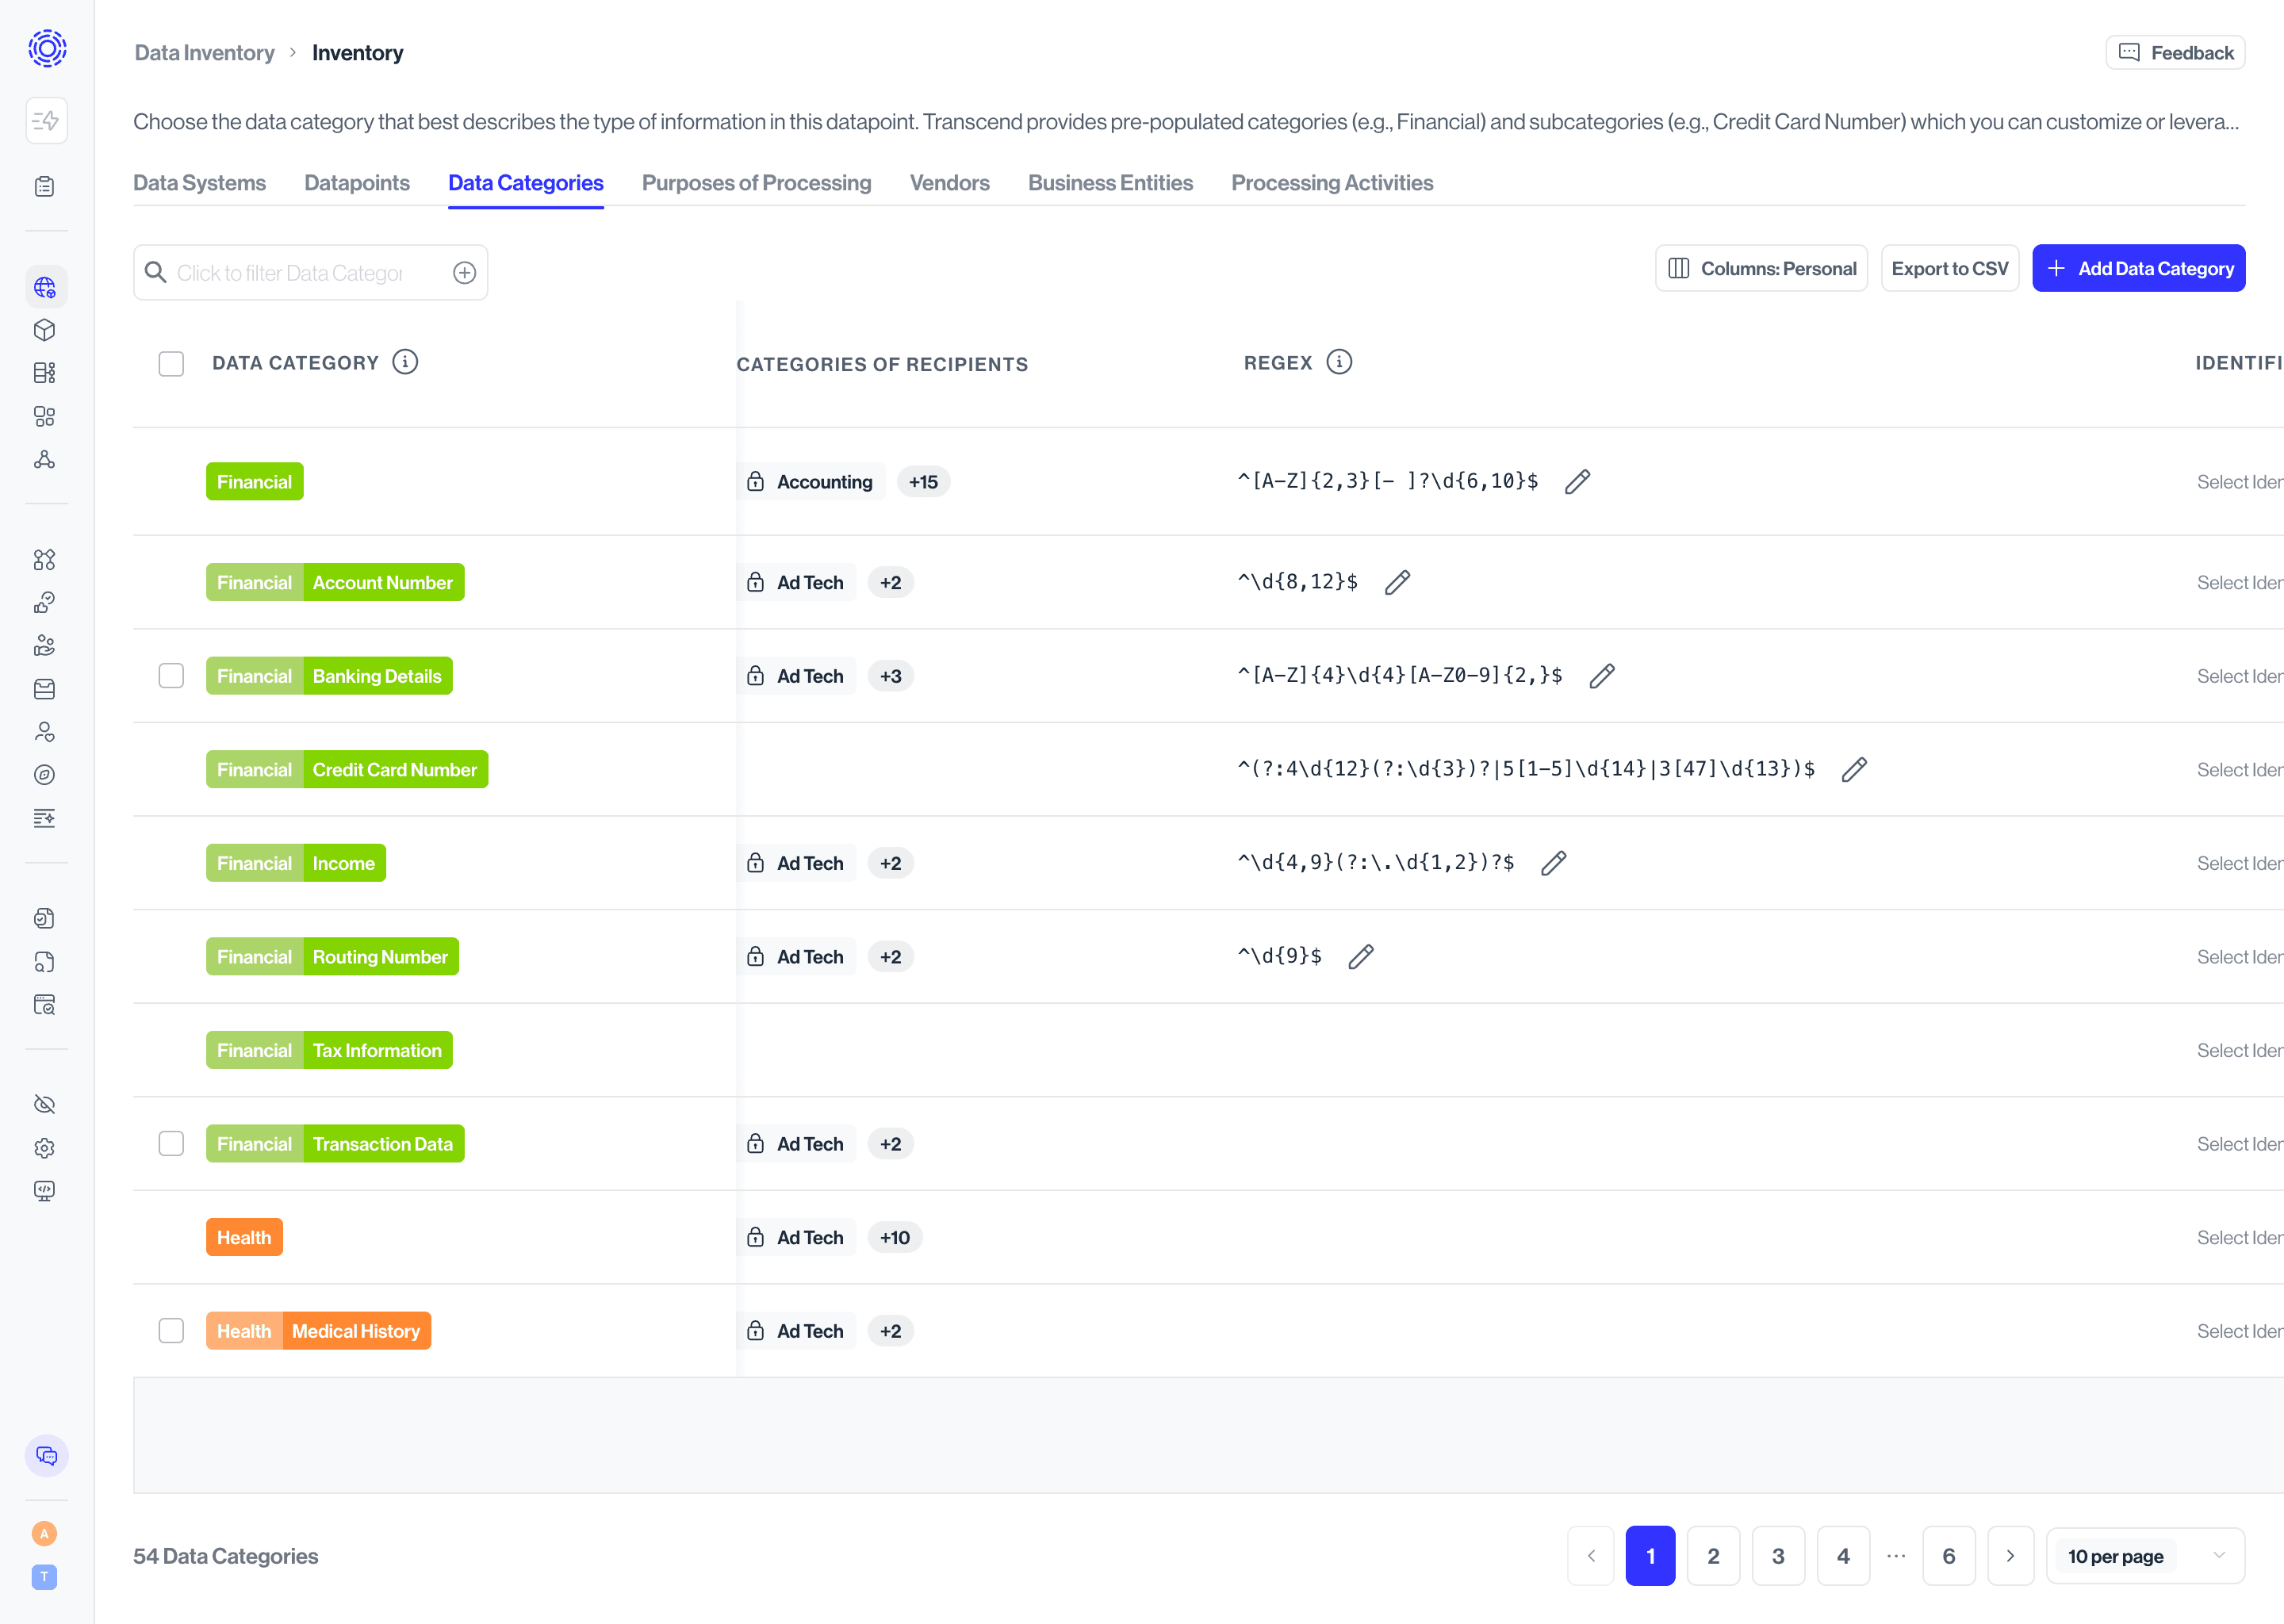
Task: Open the 10 per page dropdown
Action: click(2146, 1556)
